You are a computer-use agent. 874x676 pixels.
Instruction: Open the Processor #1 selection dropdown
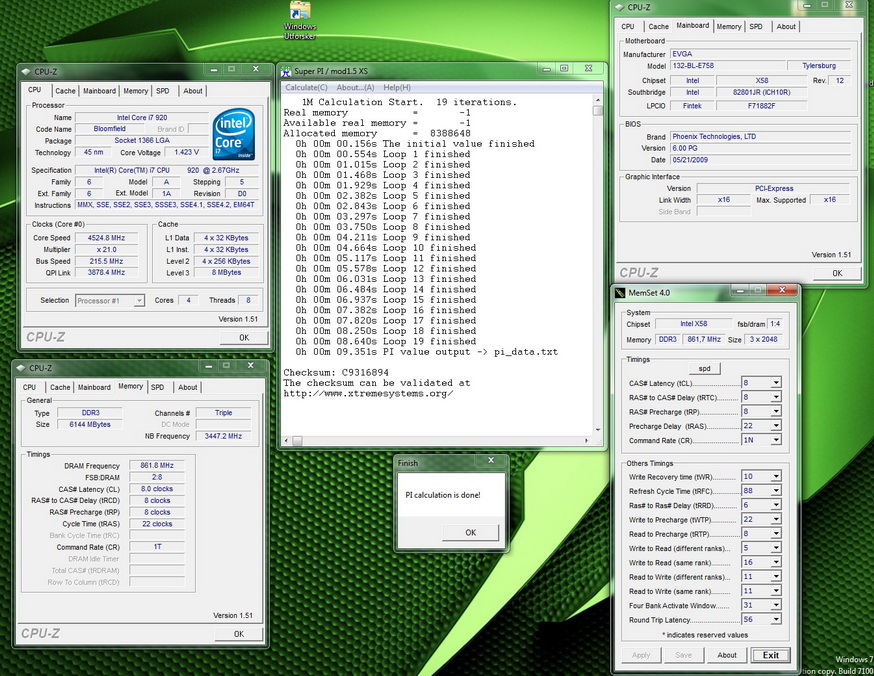coord(139,301)
